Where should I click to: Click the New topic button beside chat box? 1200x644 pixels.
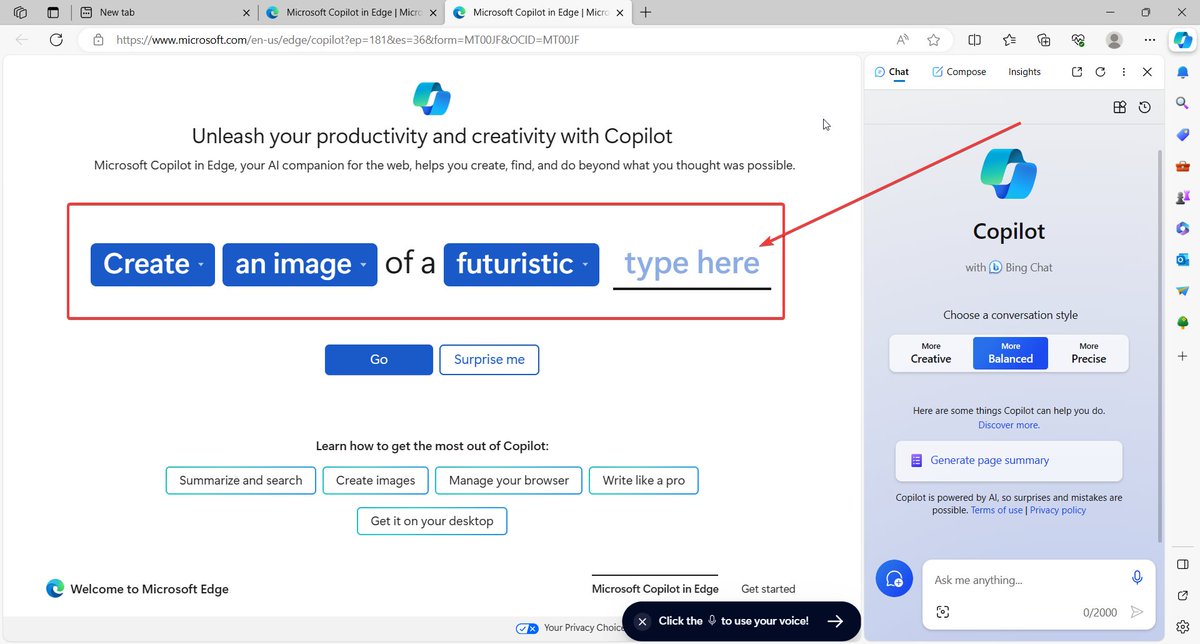(x=894, y=579)
